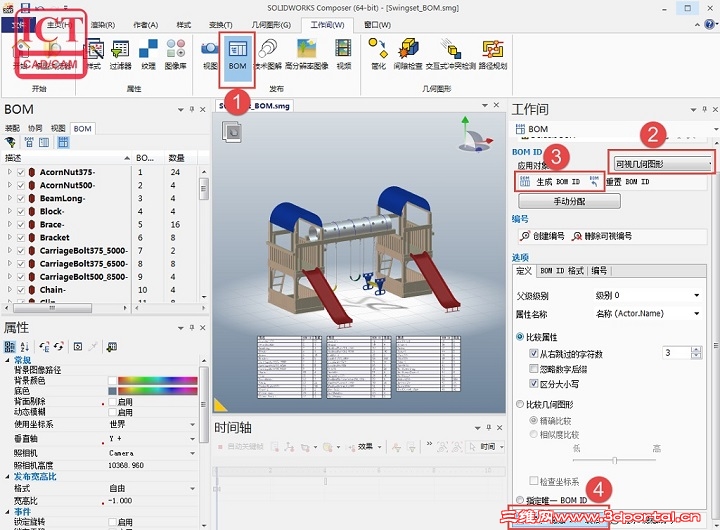This screenshot has width=720, height=530.
Task: Click the 手动分配 button
Action: click(x=569, y=201)
